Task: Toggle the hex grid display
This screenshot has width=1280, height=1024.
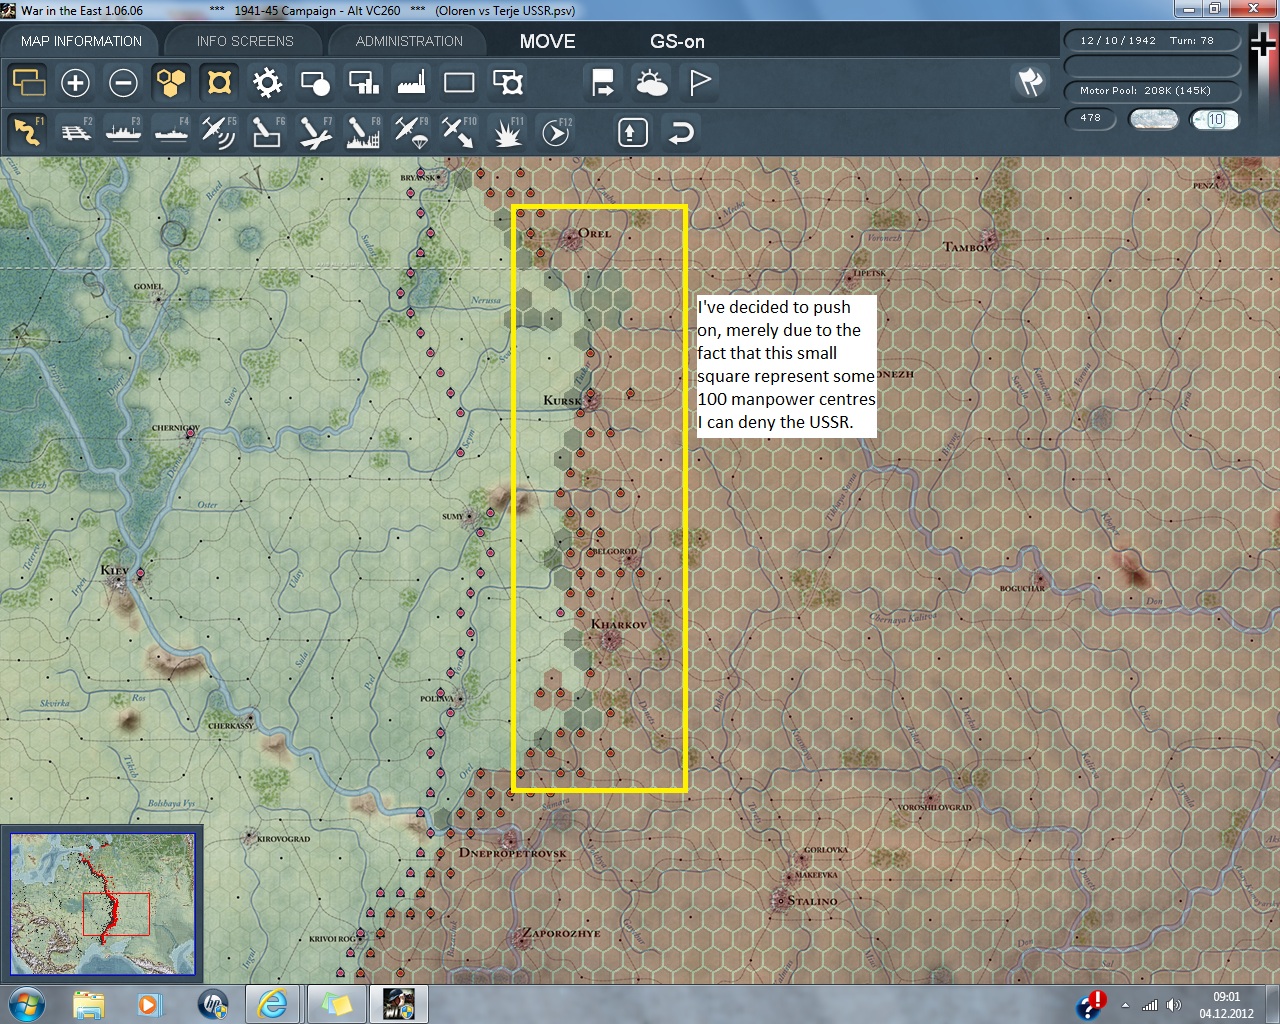Action: point(171,82)
